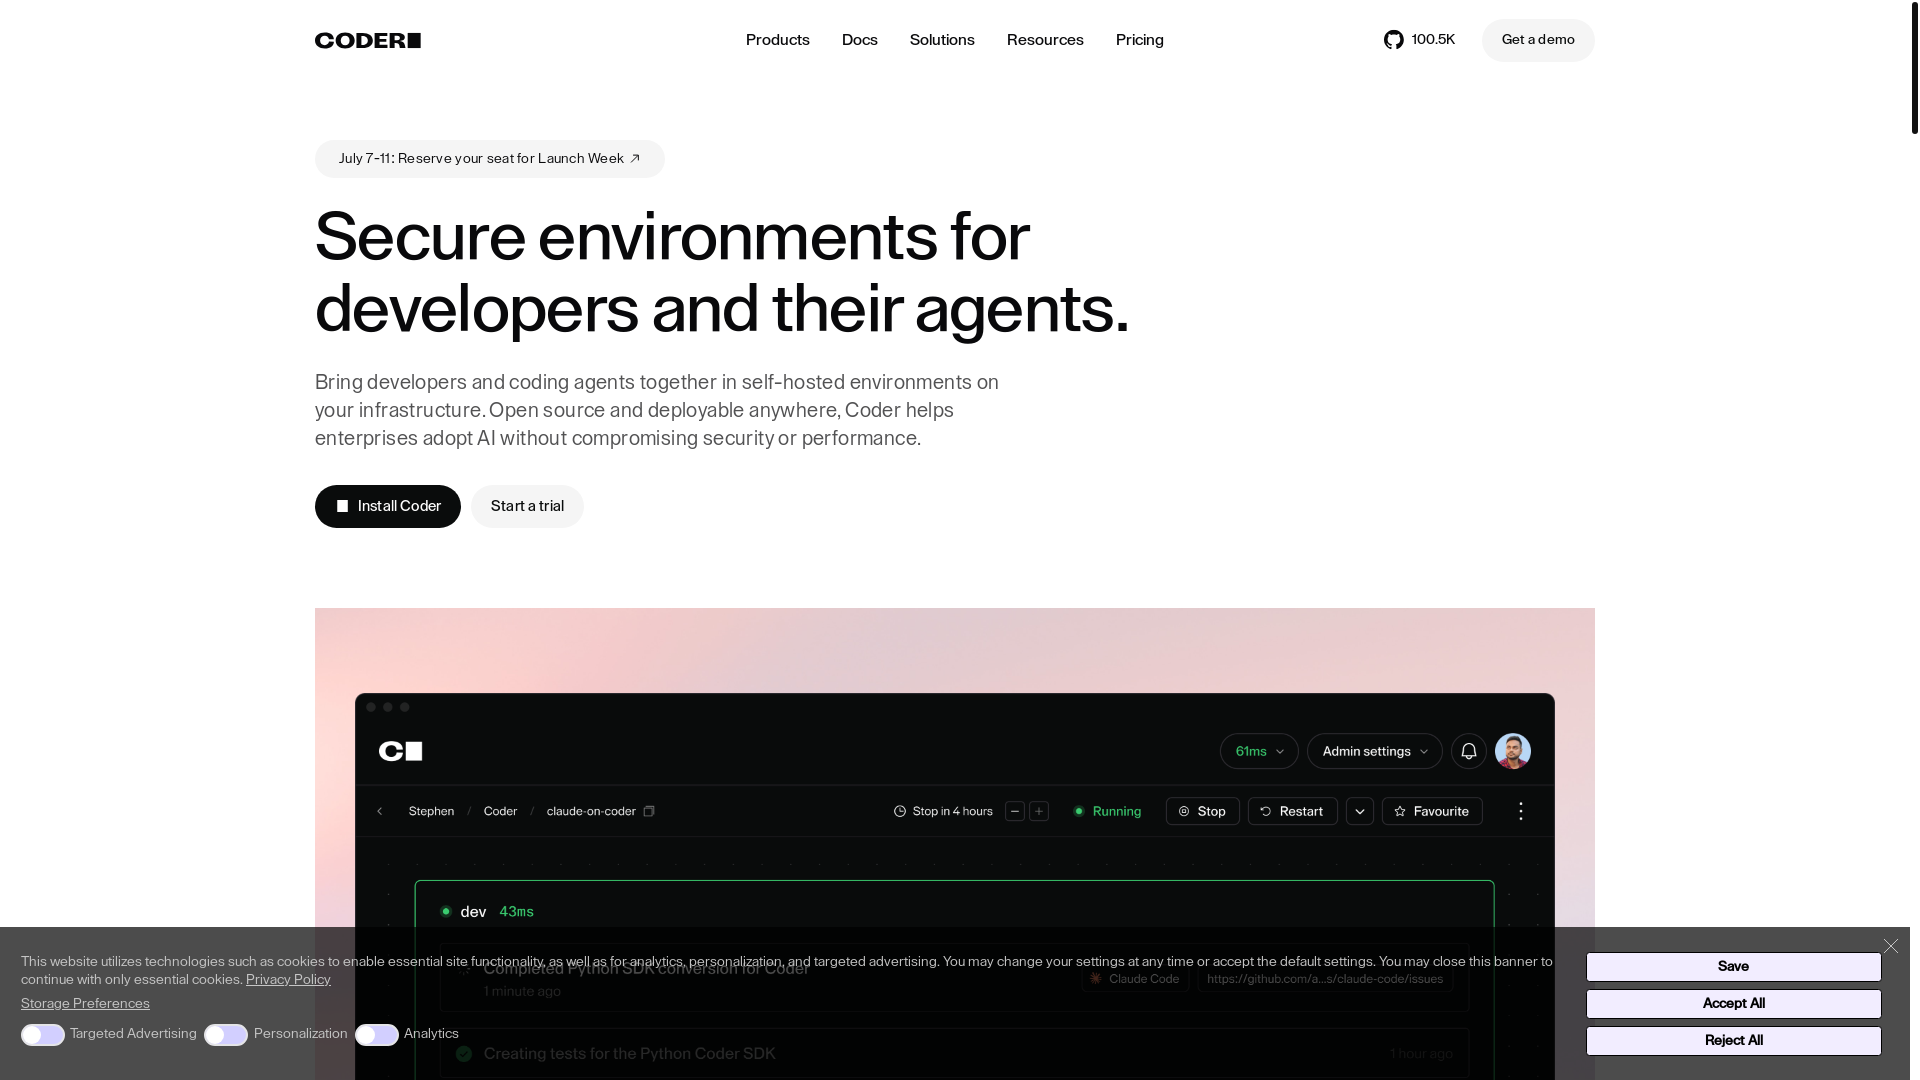The width and height of the screenshot is (1920, 1080).
Task: Toggle Personalization cookie switch
Action: point(226,1035)
